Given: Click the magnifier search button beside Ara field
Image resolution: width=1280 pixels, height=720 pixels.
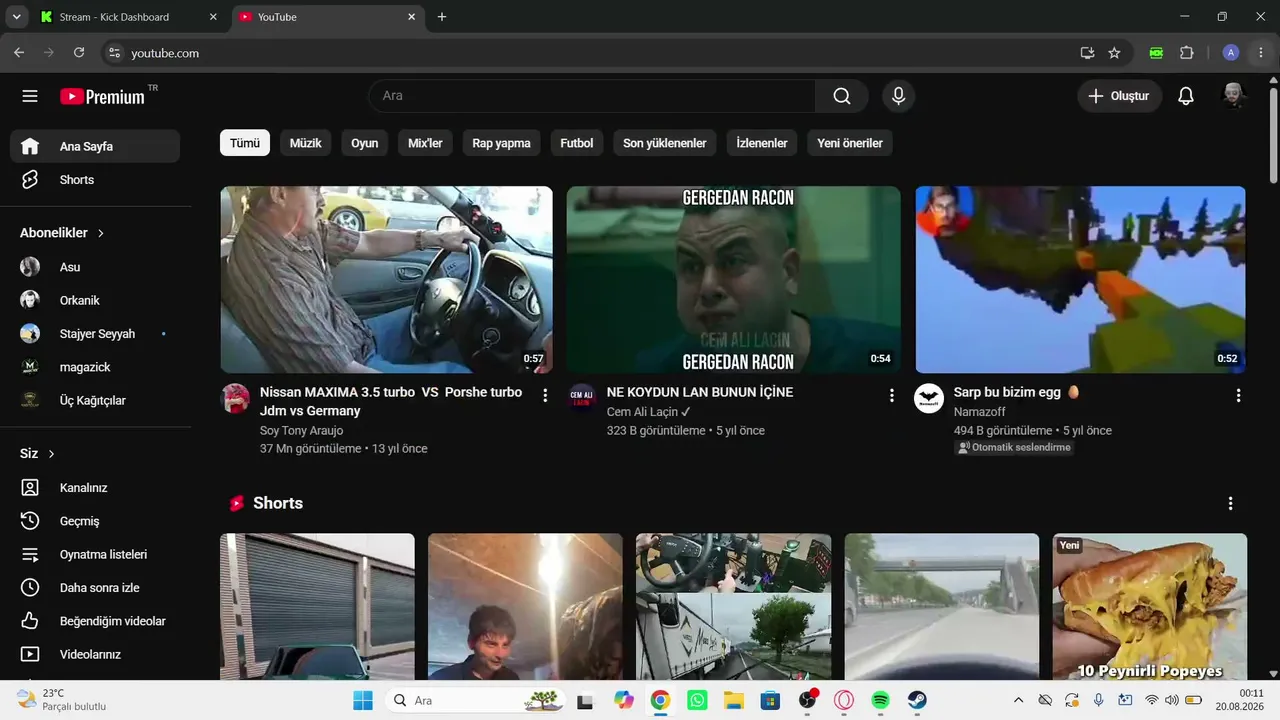Looking at the screenshot, I should tap(842, 96).
